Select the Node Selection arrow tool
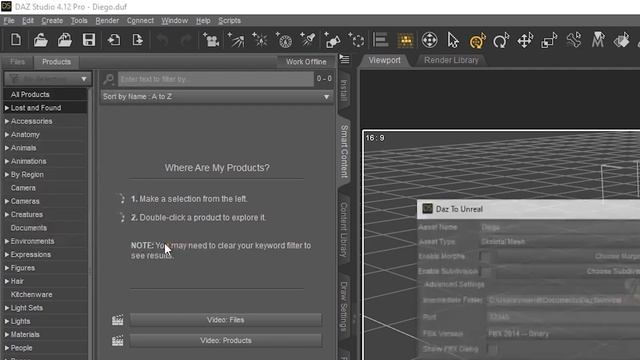640x360 pixels. click(x=453, y=40)
